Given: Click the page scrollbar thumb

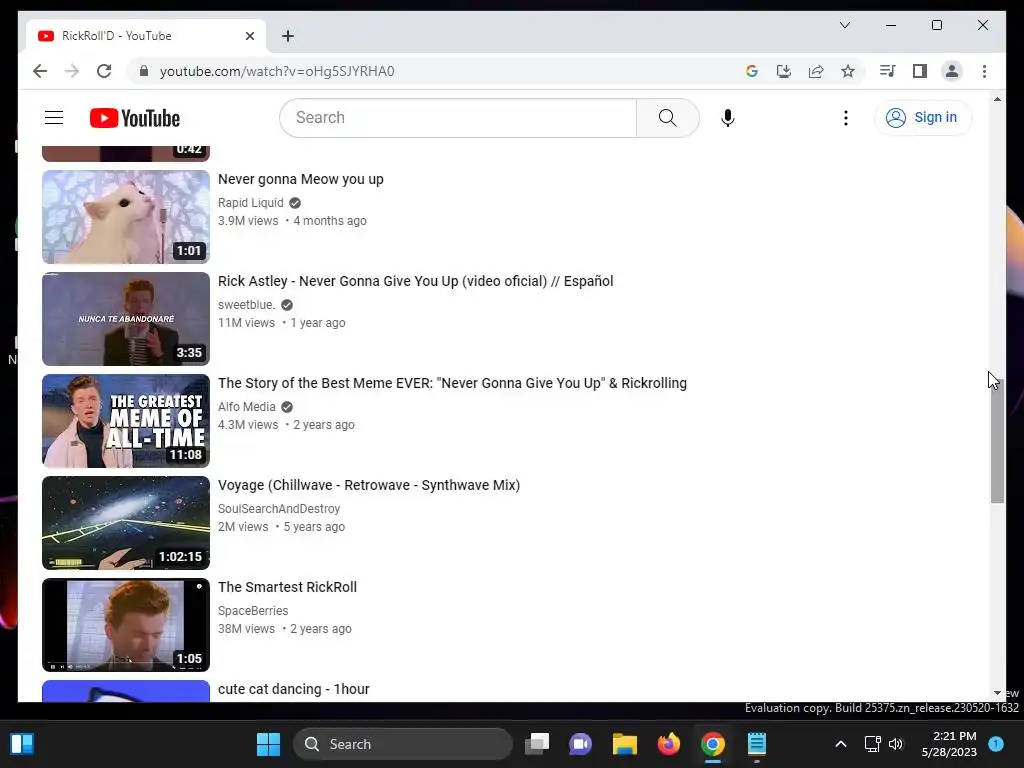Looking at the screenshot, I should [997, 441].
